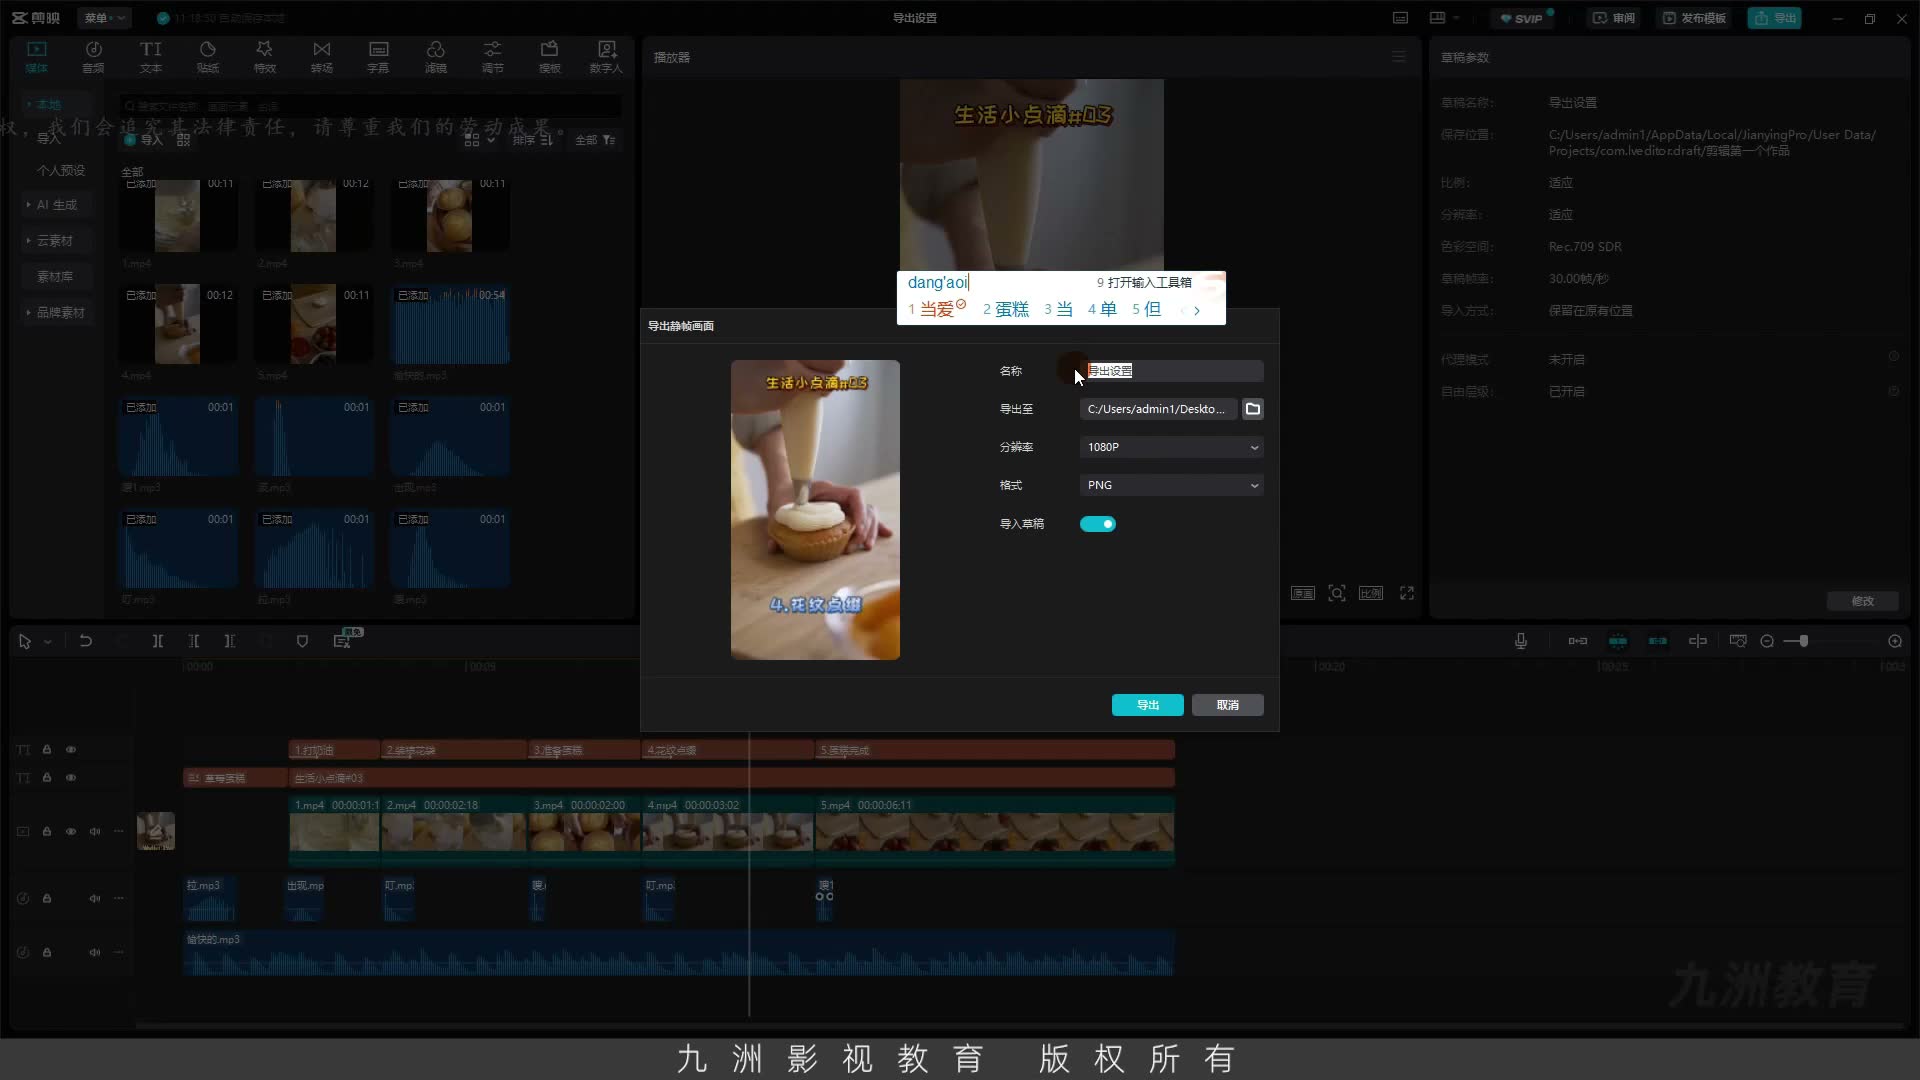1920x1080 pixels.
Task: Click the undo arrow in timeline toolbar
Action: coord(86,641)
